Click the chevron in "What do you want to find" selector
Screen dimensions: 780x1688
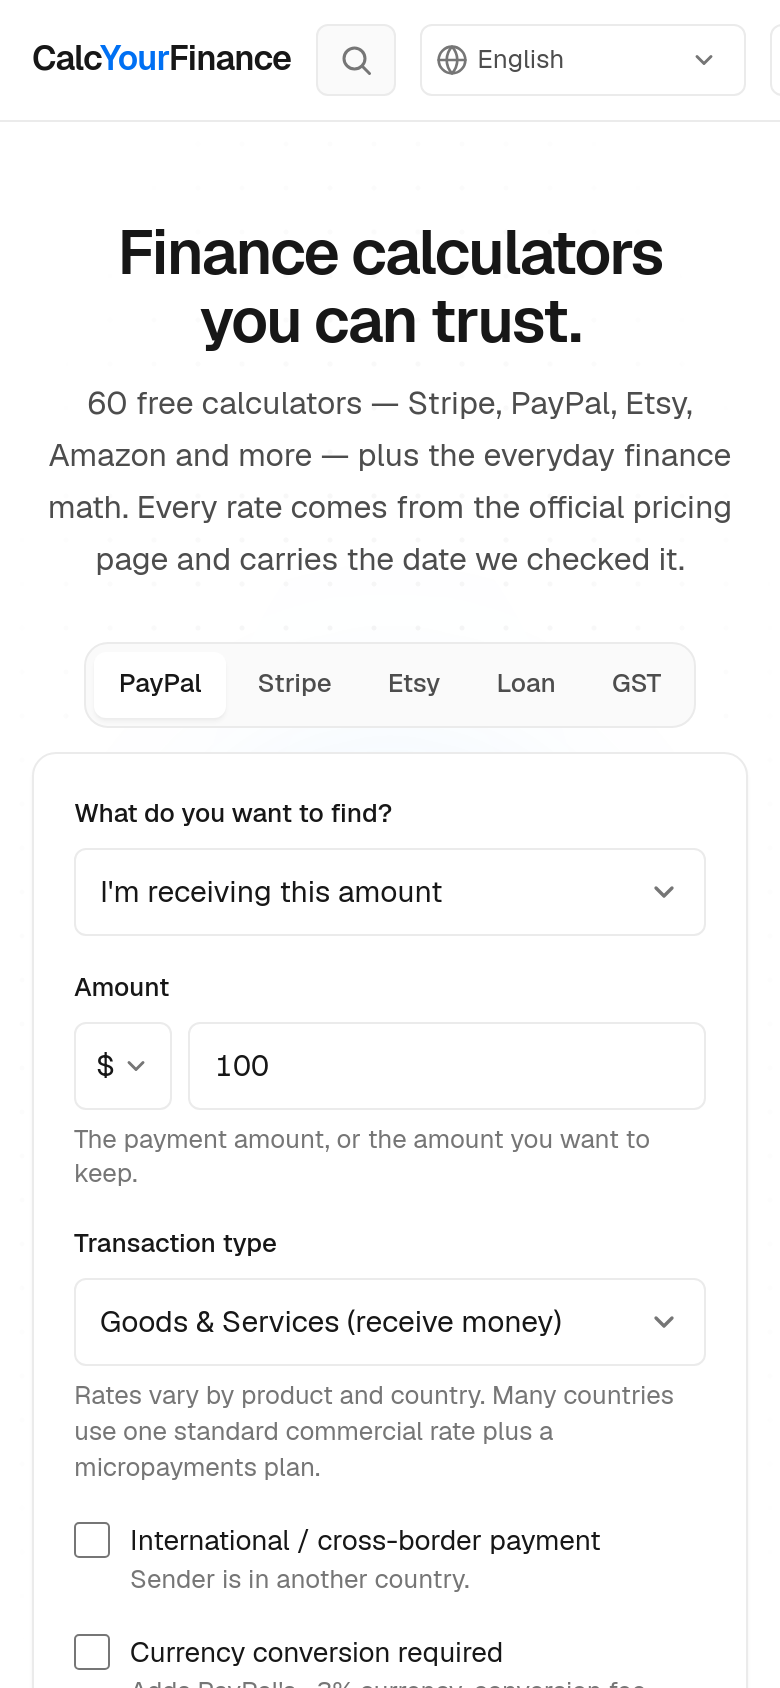click(x=664, y=892)
